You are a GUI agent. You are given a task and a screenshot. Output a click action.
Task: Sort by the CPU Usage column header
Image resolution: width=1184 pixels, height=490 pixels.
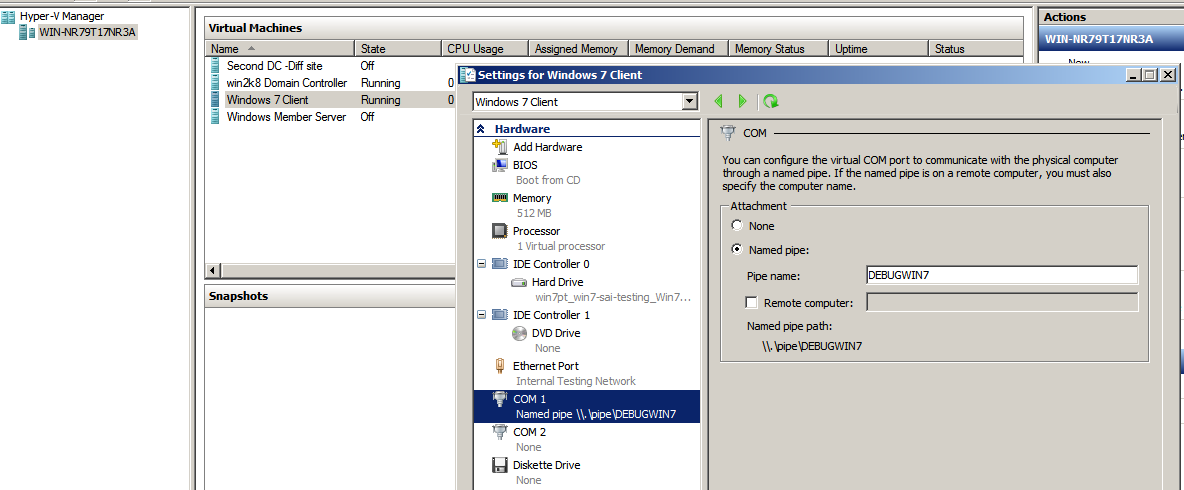[x=485, y=48]
